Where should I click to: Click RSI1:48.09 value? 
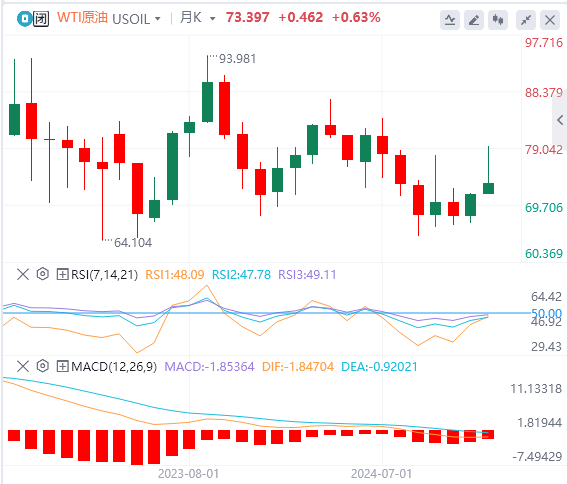[175, 275]
